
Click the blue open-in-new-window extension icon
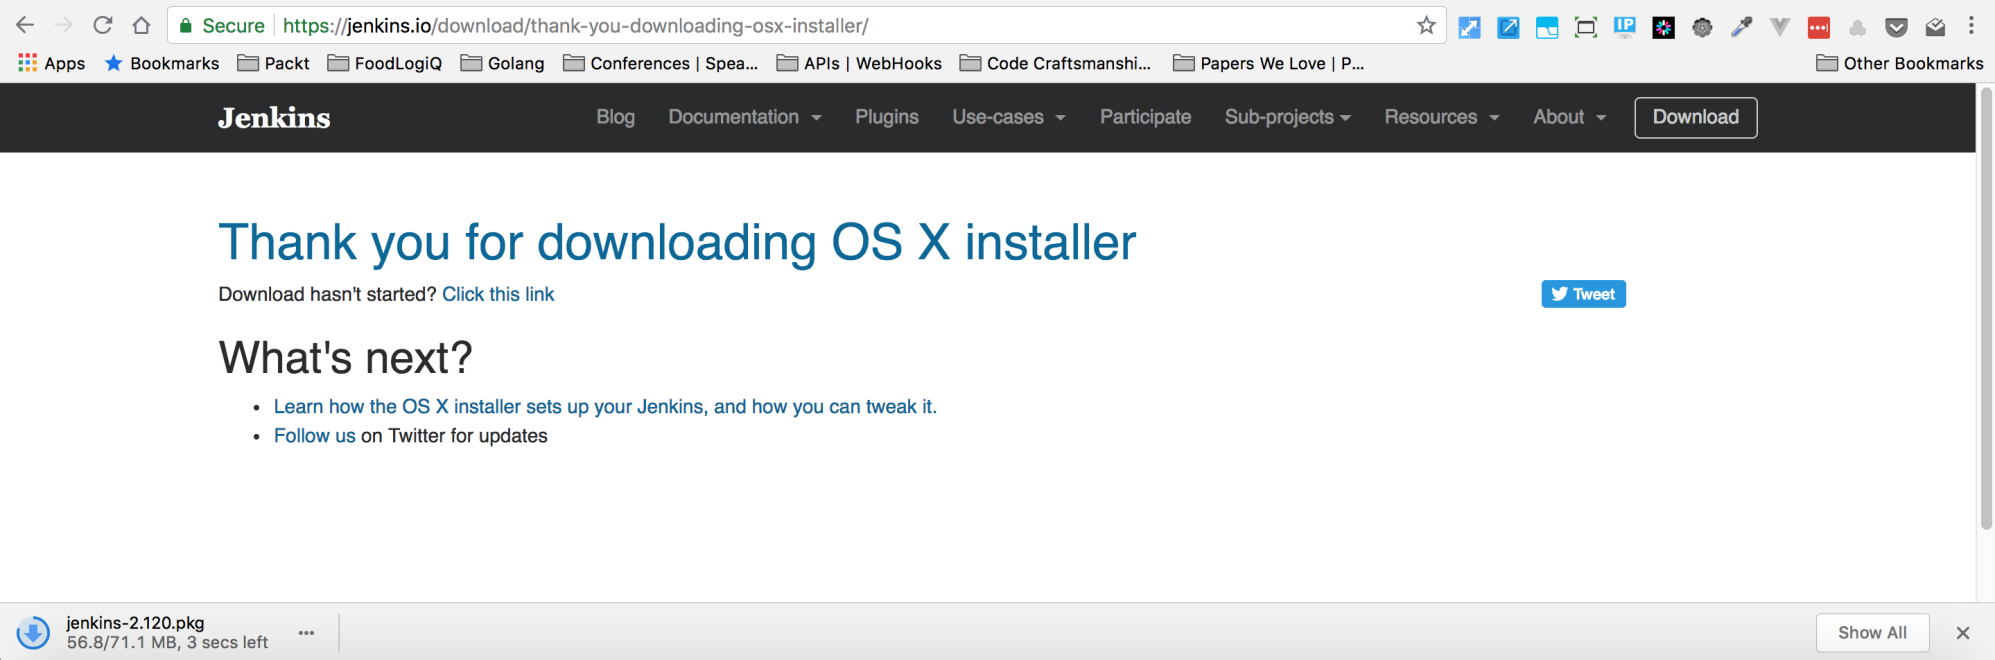point(1508,28)
